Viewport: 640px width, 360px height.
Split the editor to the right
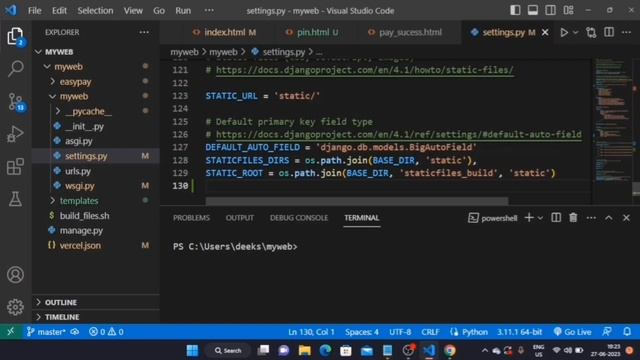coord(609,32)
